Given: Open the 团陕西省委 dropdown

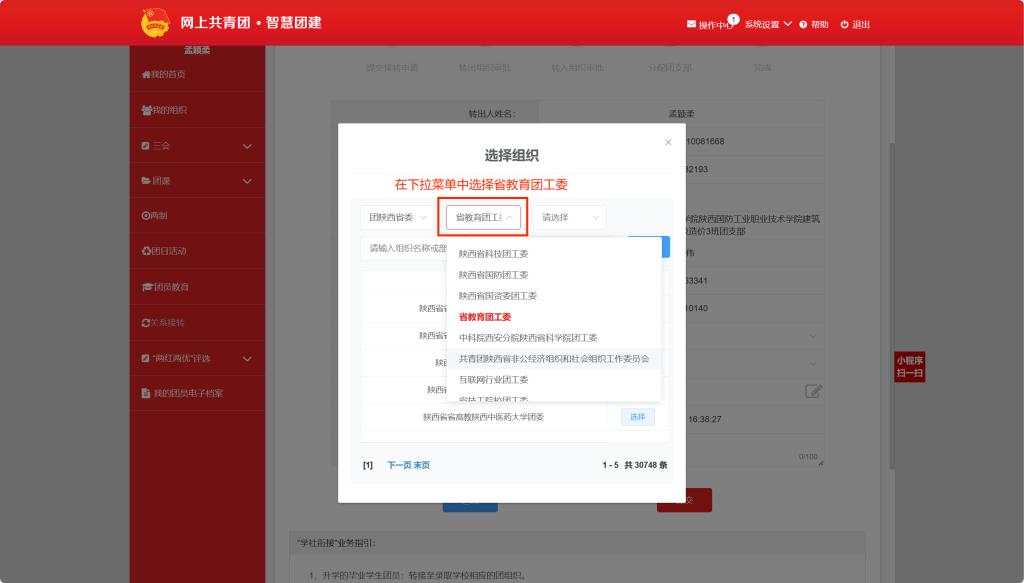Looking at the screenshot, I should 397,217.
